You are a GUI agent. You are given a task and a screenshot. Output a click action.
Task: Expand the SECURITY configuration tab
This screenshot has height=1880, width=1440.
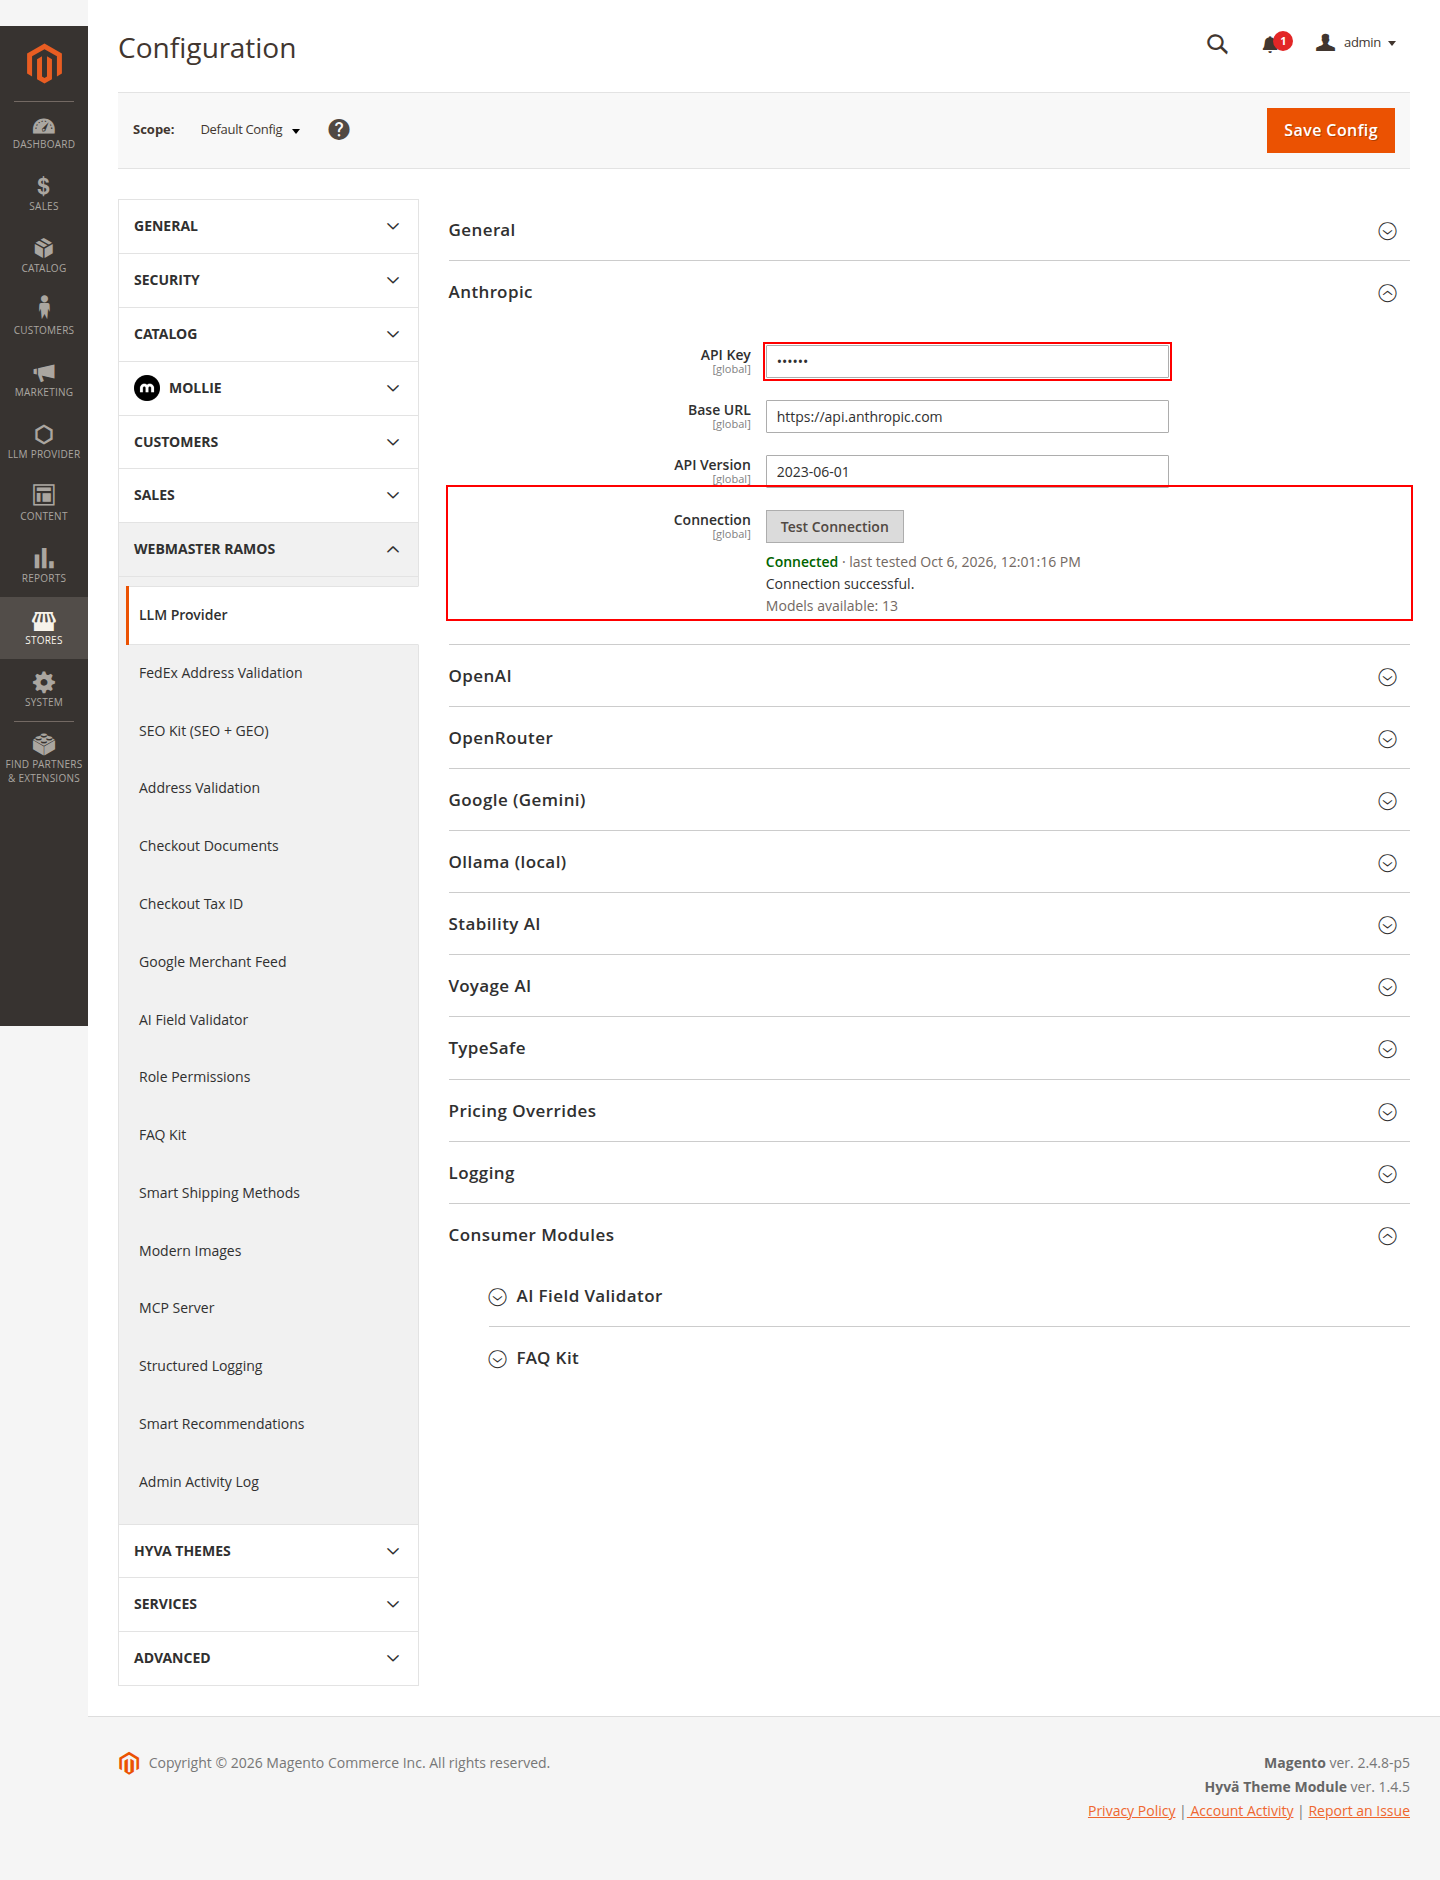coord(268,280)
